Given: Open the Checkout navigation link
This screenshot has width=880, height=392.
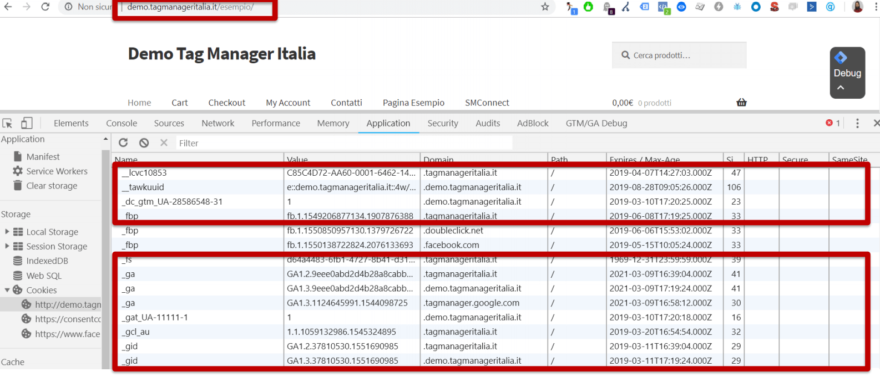Looking at the screenshot, I should tap(227, 103).
